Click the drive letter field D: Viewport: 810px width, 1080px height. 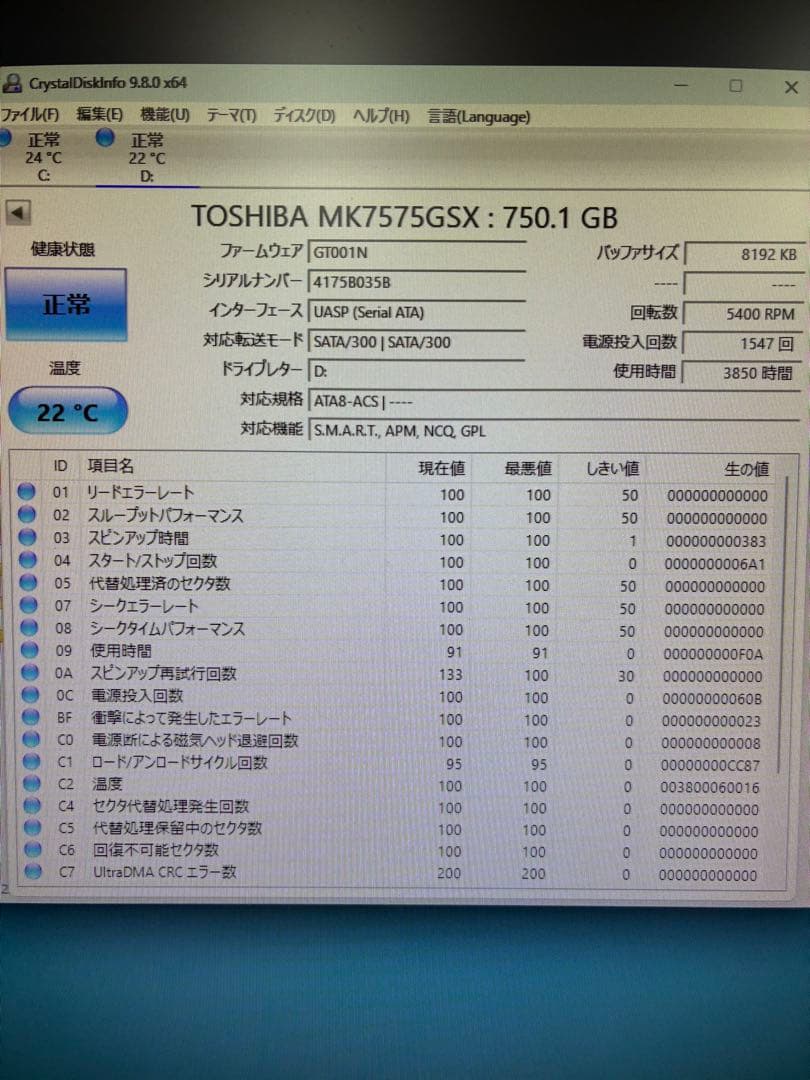417,371
